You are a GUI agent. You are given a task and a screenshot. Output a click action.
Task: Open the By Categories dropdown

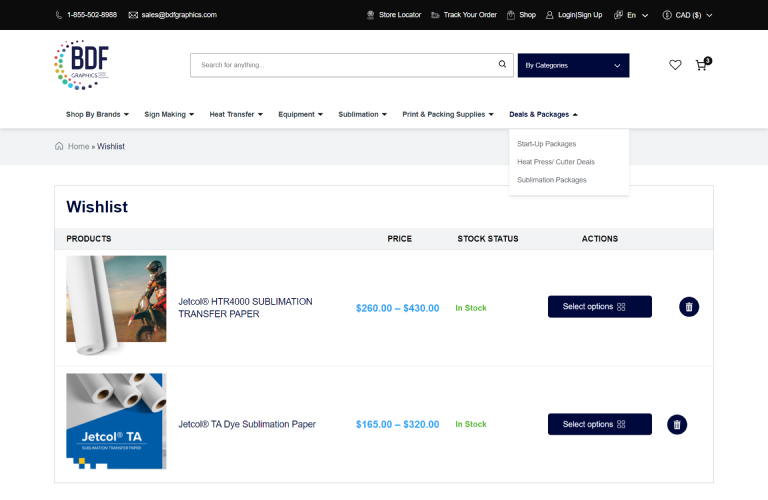point(573,65)
